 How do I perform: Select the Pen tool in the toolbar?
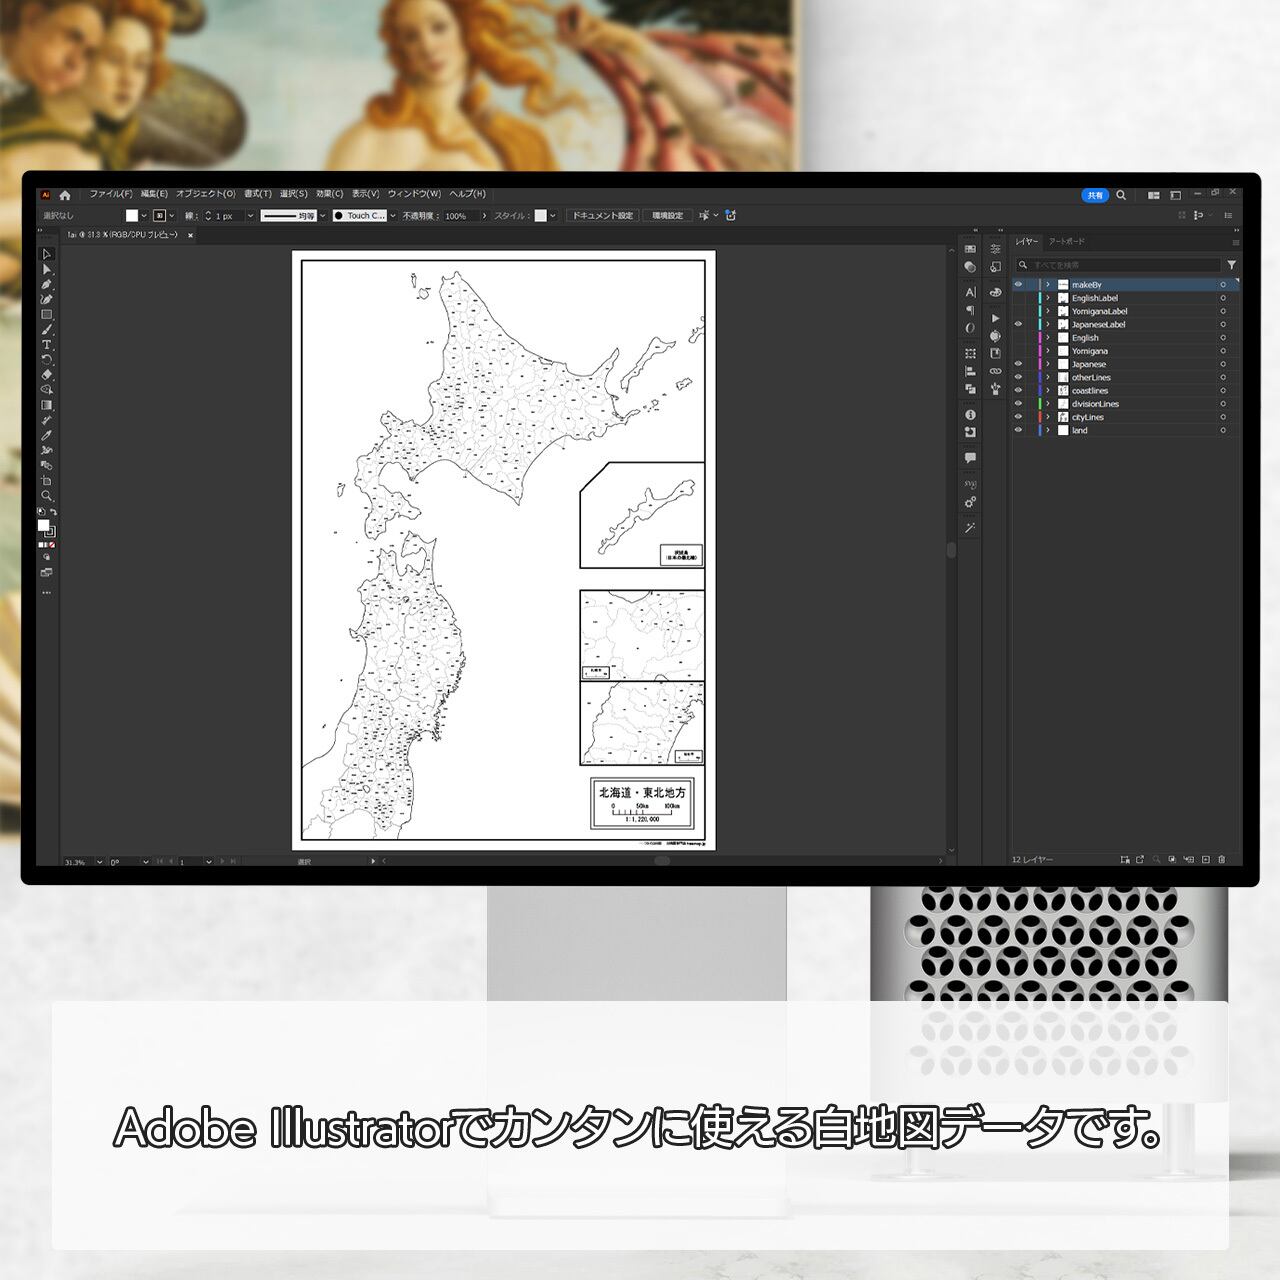tap(46, 285)
